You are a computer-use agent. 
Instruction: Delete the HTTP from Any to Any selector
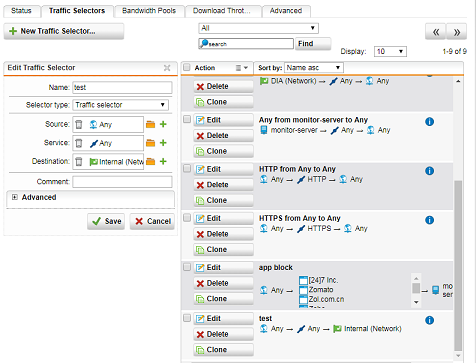[x=223, y=185]
